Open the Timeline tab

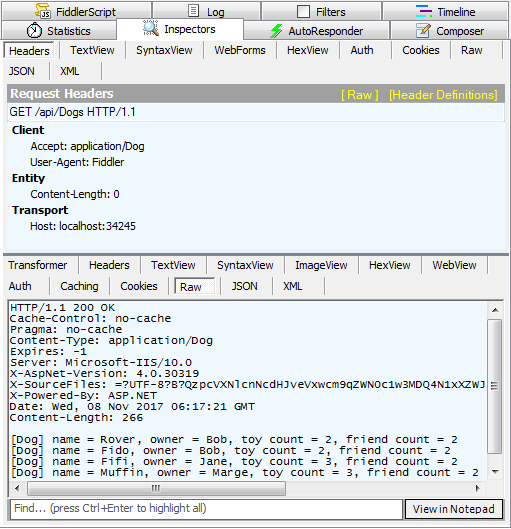coord(445,11)
